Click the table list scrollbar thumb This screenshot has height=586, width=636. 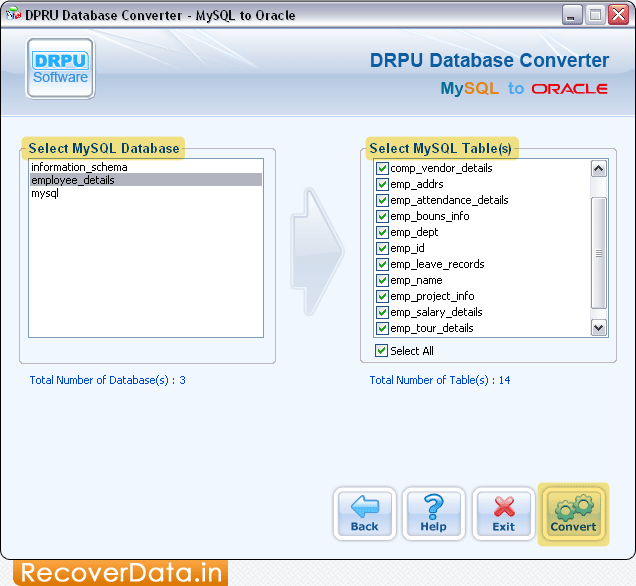click(x=599, y=253)
